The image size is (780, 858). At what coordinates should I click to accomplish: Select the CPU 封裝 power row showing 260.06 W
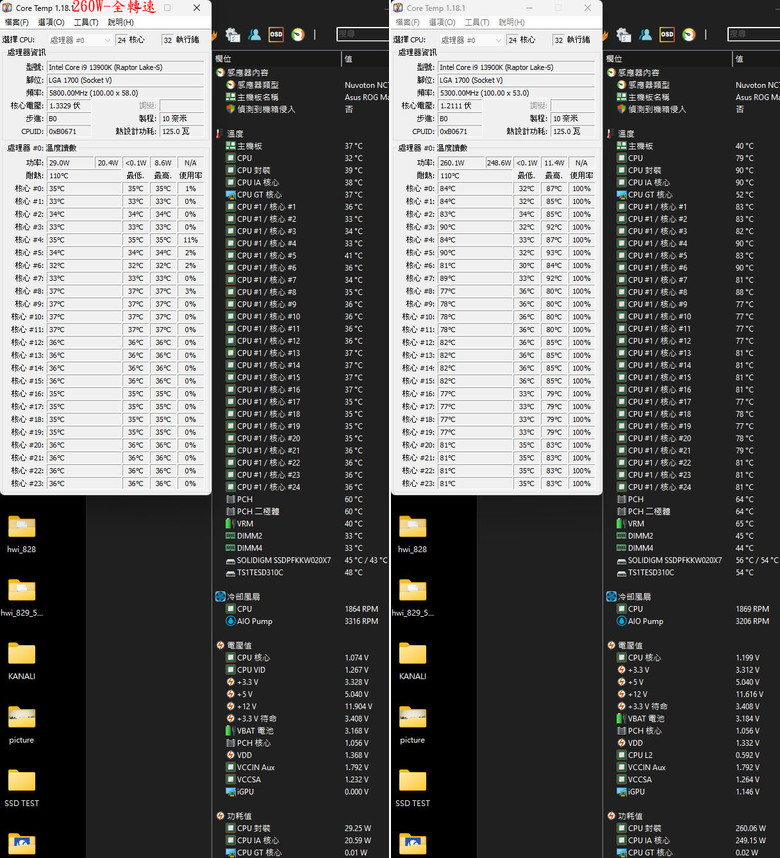point(692,828)
